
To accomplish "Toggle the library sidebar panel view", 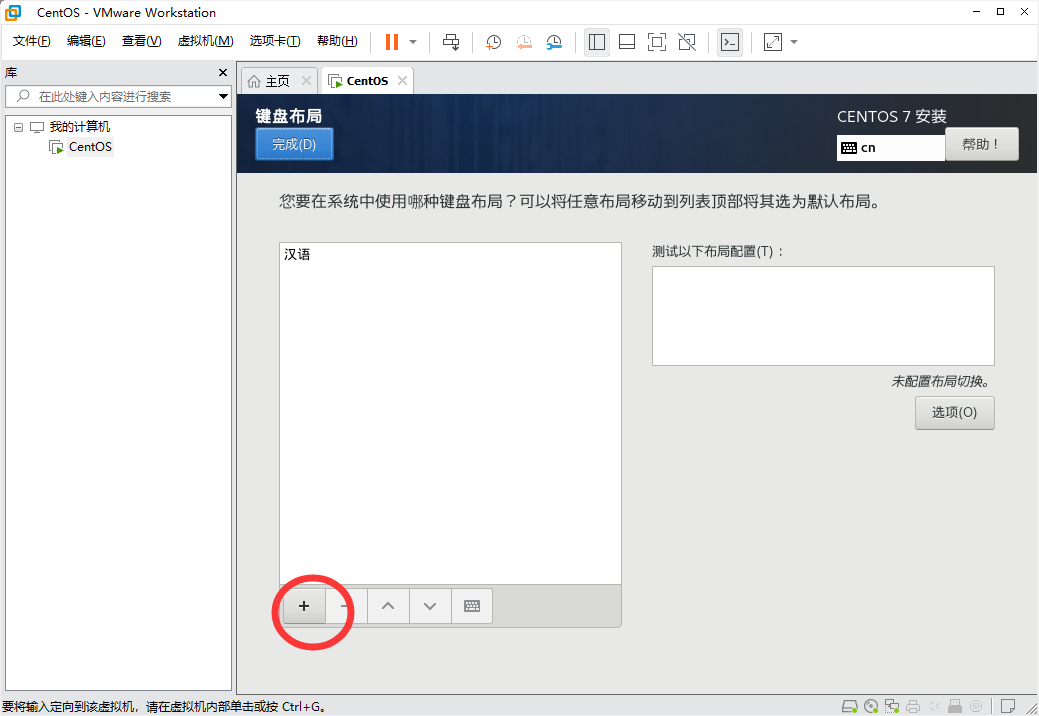I will click(x=596, y=42).
